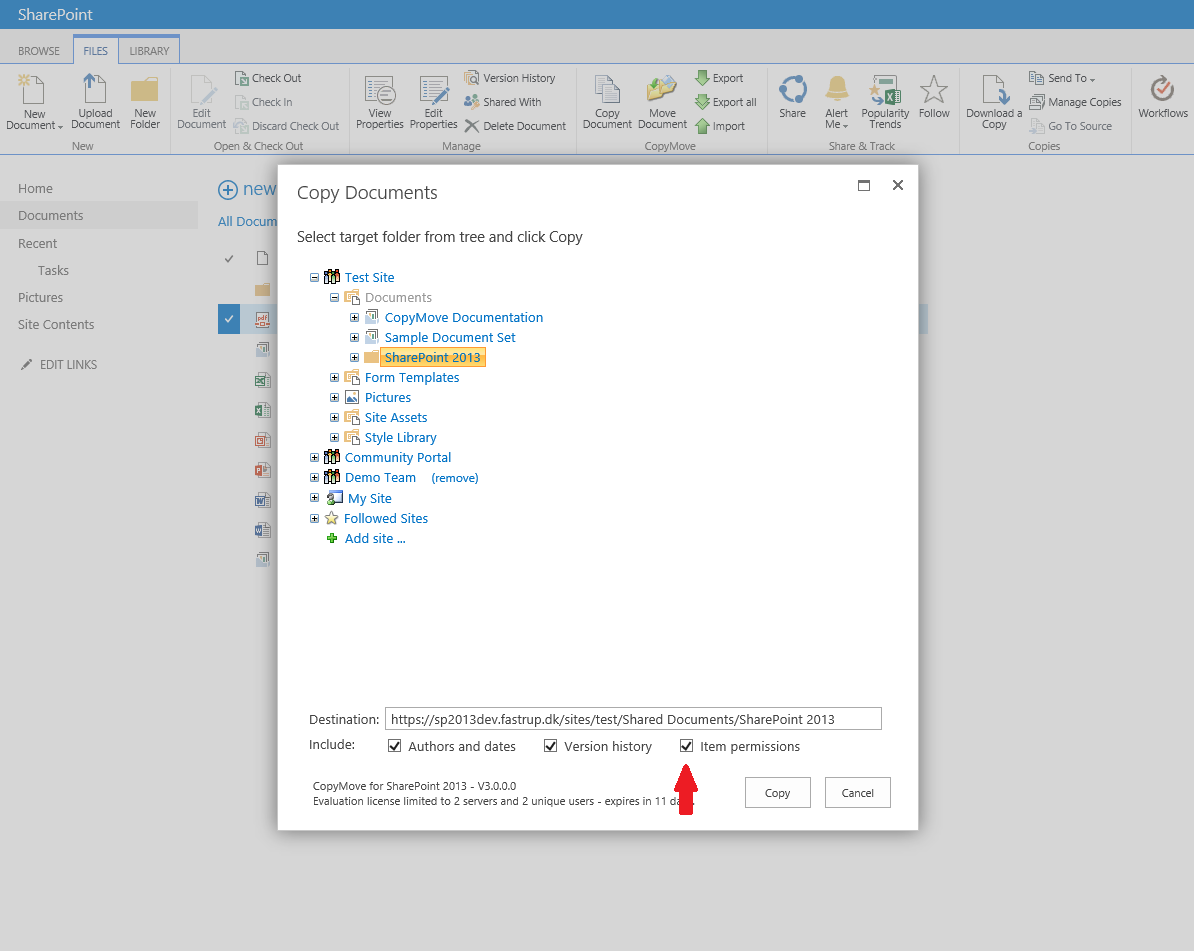Screen dimensions: 1194x951
Task: Switch to the FILES ribbon tab
Action: coord(96,51)
